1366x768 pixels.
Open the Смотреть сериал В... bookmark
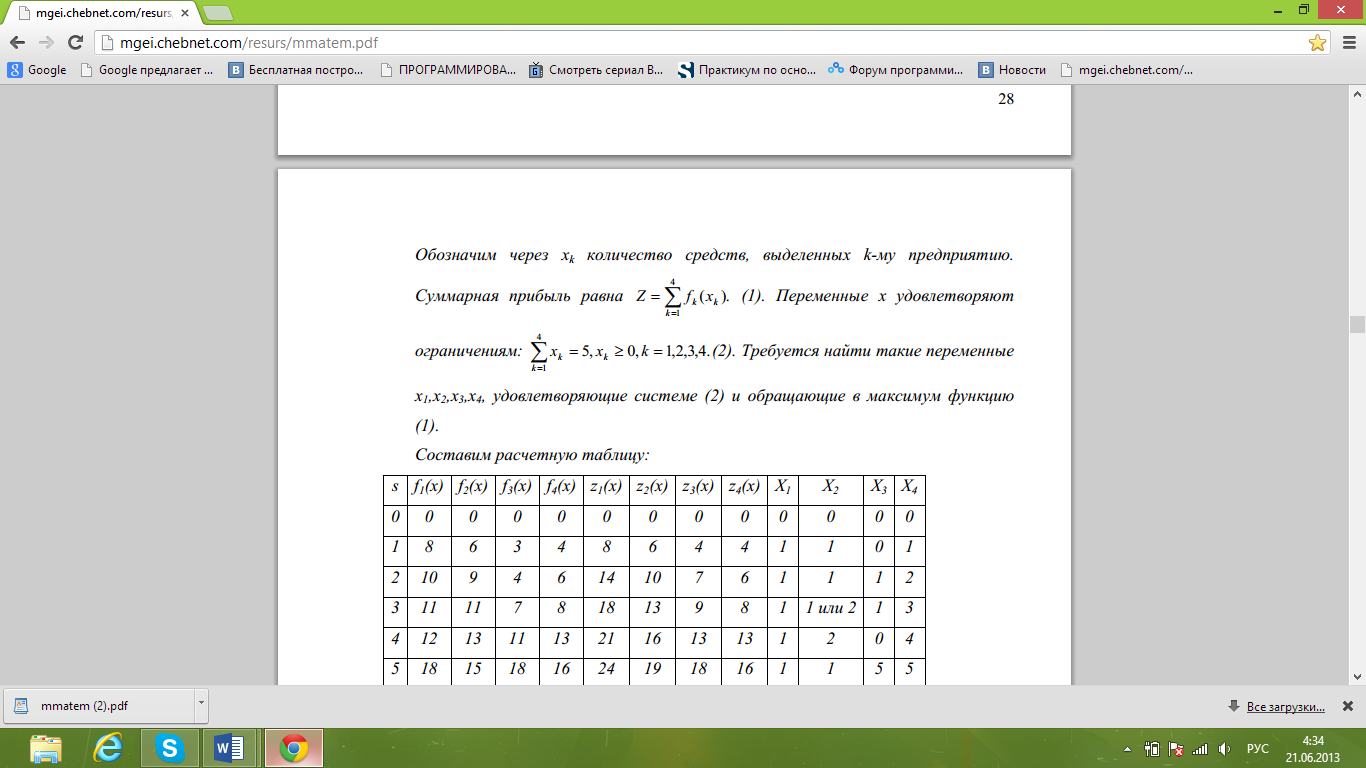coord(596,70)
